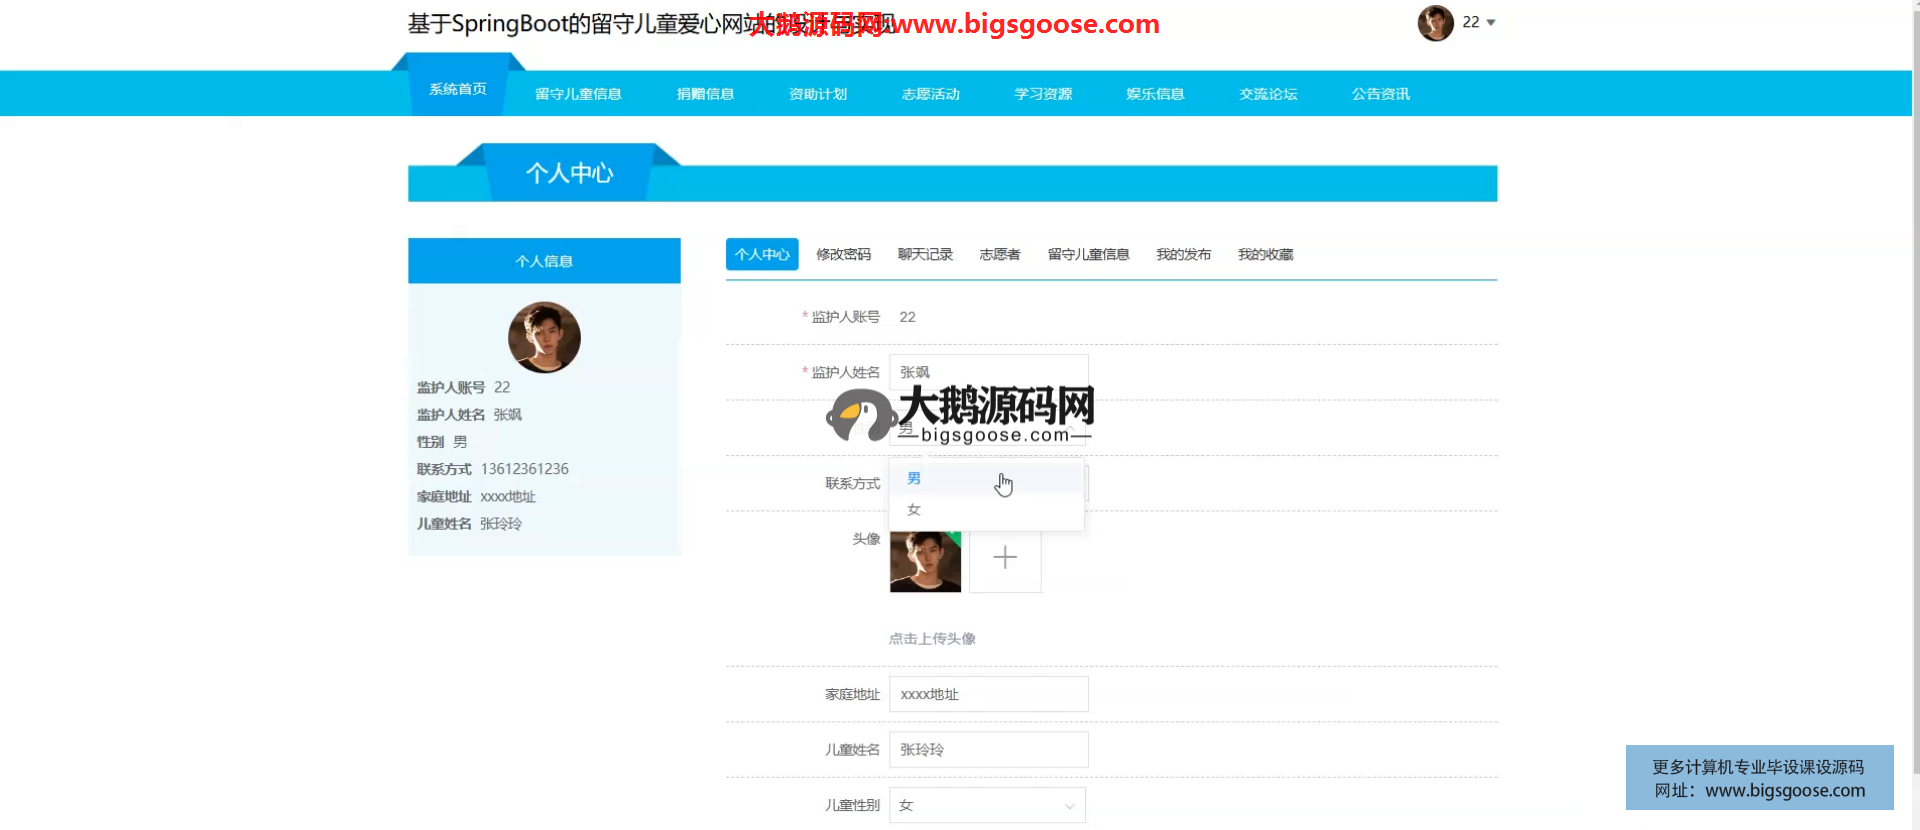Switch to 聊天记录 tab
The width and height of the screenshot is (1920, 830).
pos(925,255)
